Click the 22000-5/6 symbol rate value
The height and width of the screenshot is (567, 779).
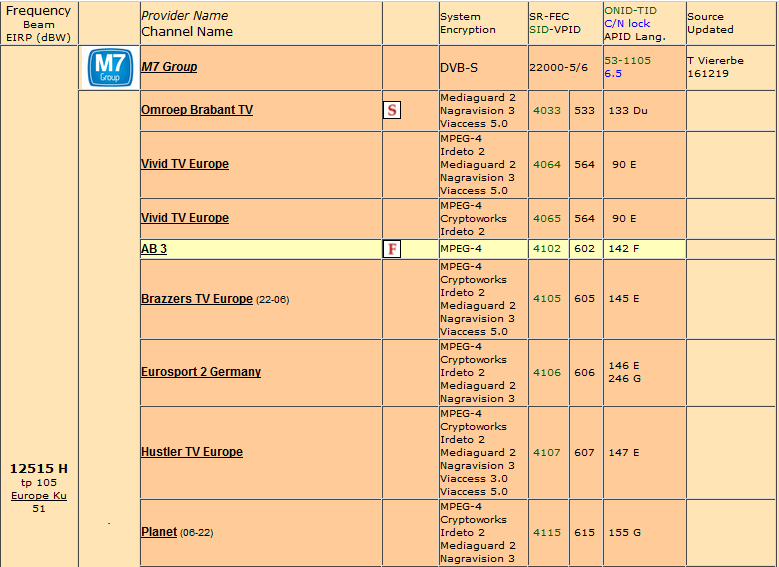[558, 68]
